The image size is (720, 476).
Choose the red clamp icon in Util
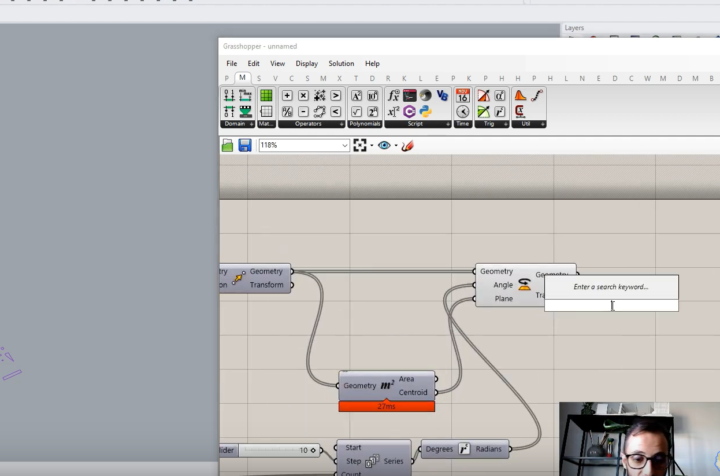click(x=520, y=111)
